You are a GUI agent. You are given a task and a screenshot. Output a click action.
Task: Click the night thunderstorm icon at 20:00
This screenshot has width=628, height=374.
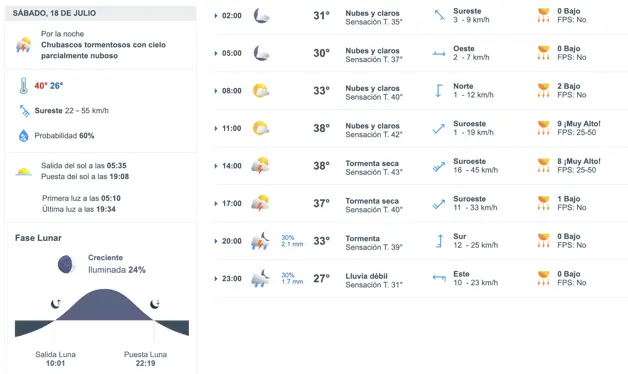260,241
